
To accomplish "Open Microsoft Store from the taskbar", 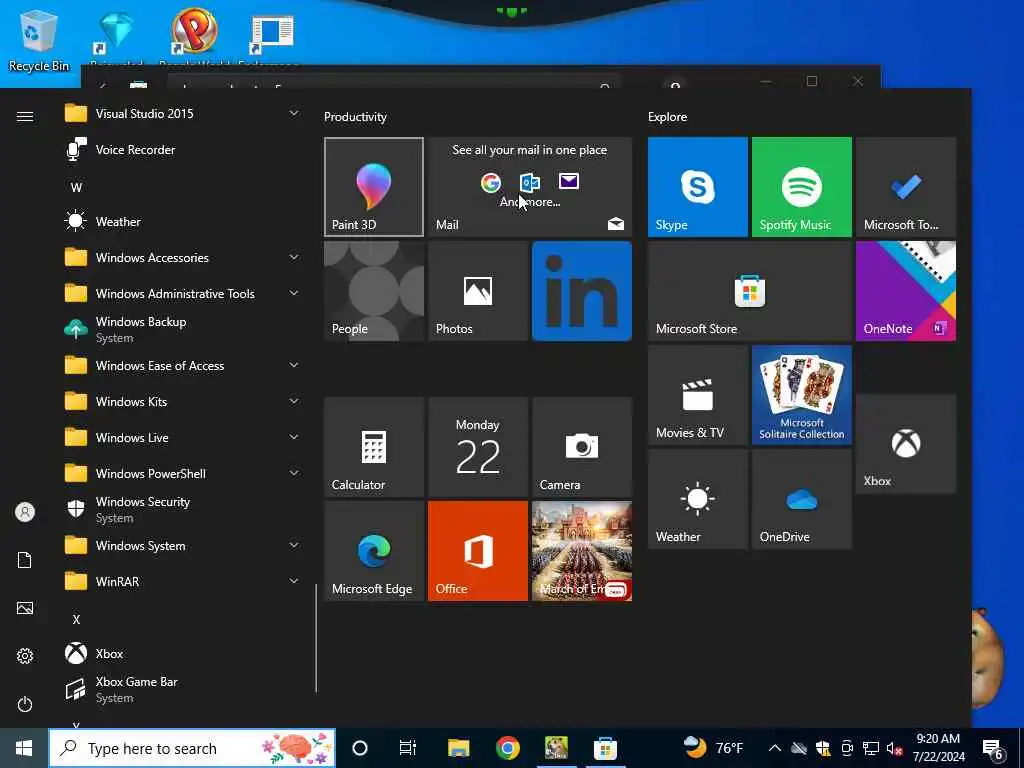I will 605,748.
